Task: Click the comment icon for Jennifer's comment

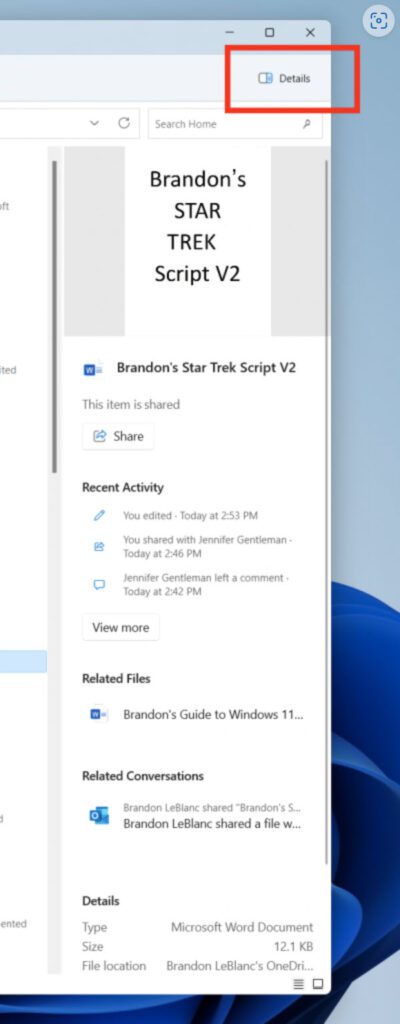Action: click(x=99, y=584)
